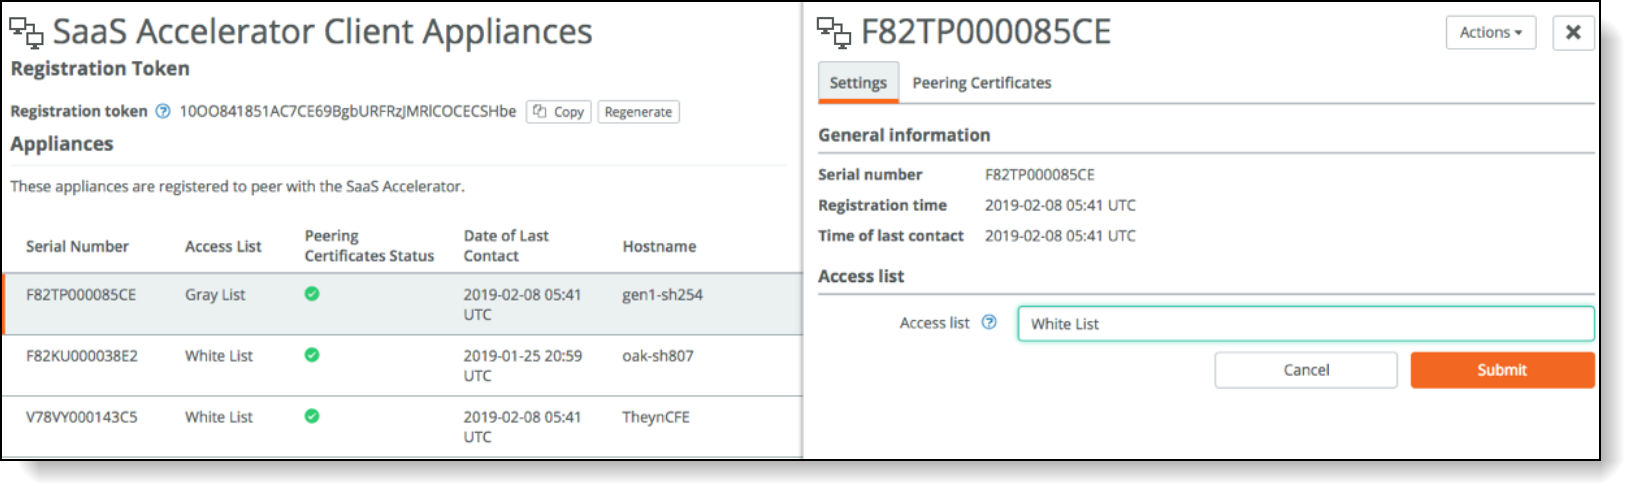Open the Access list White List selector

(1306, 324)
